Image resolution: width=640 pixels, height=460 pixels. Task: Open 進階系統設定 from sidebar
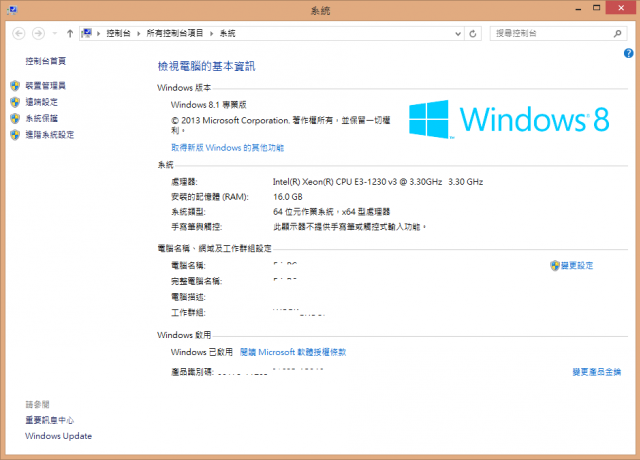point(50,135)
